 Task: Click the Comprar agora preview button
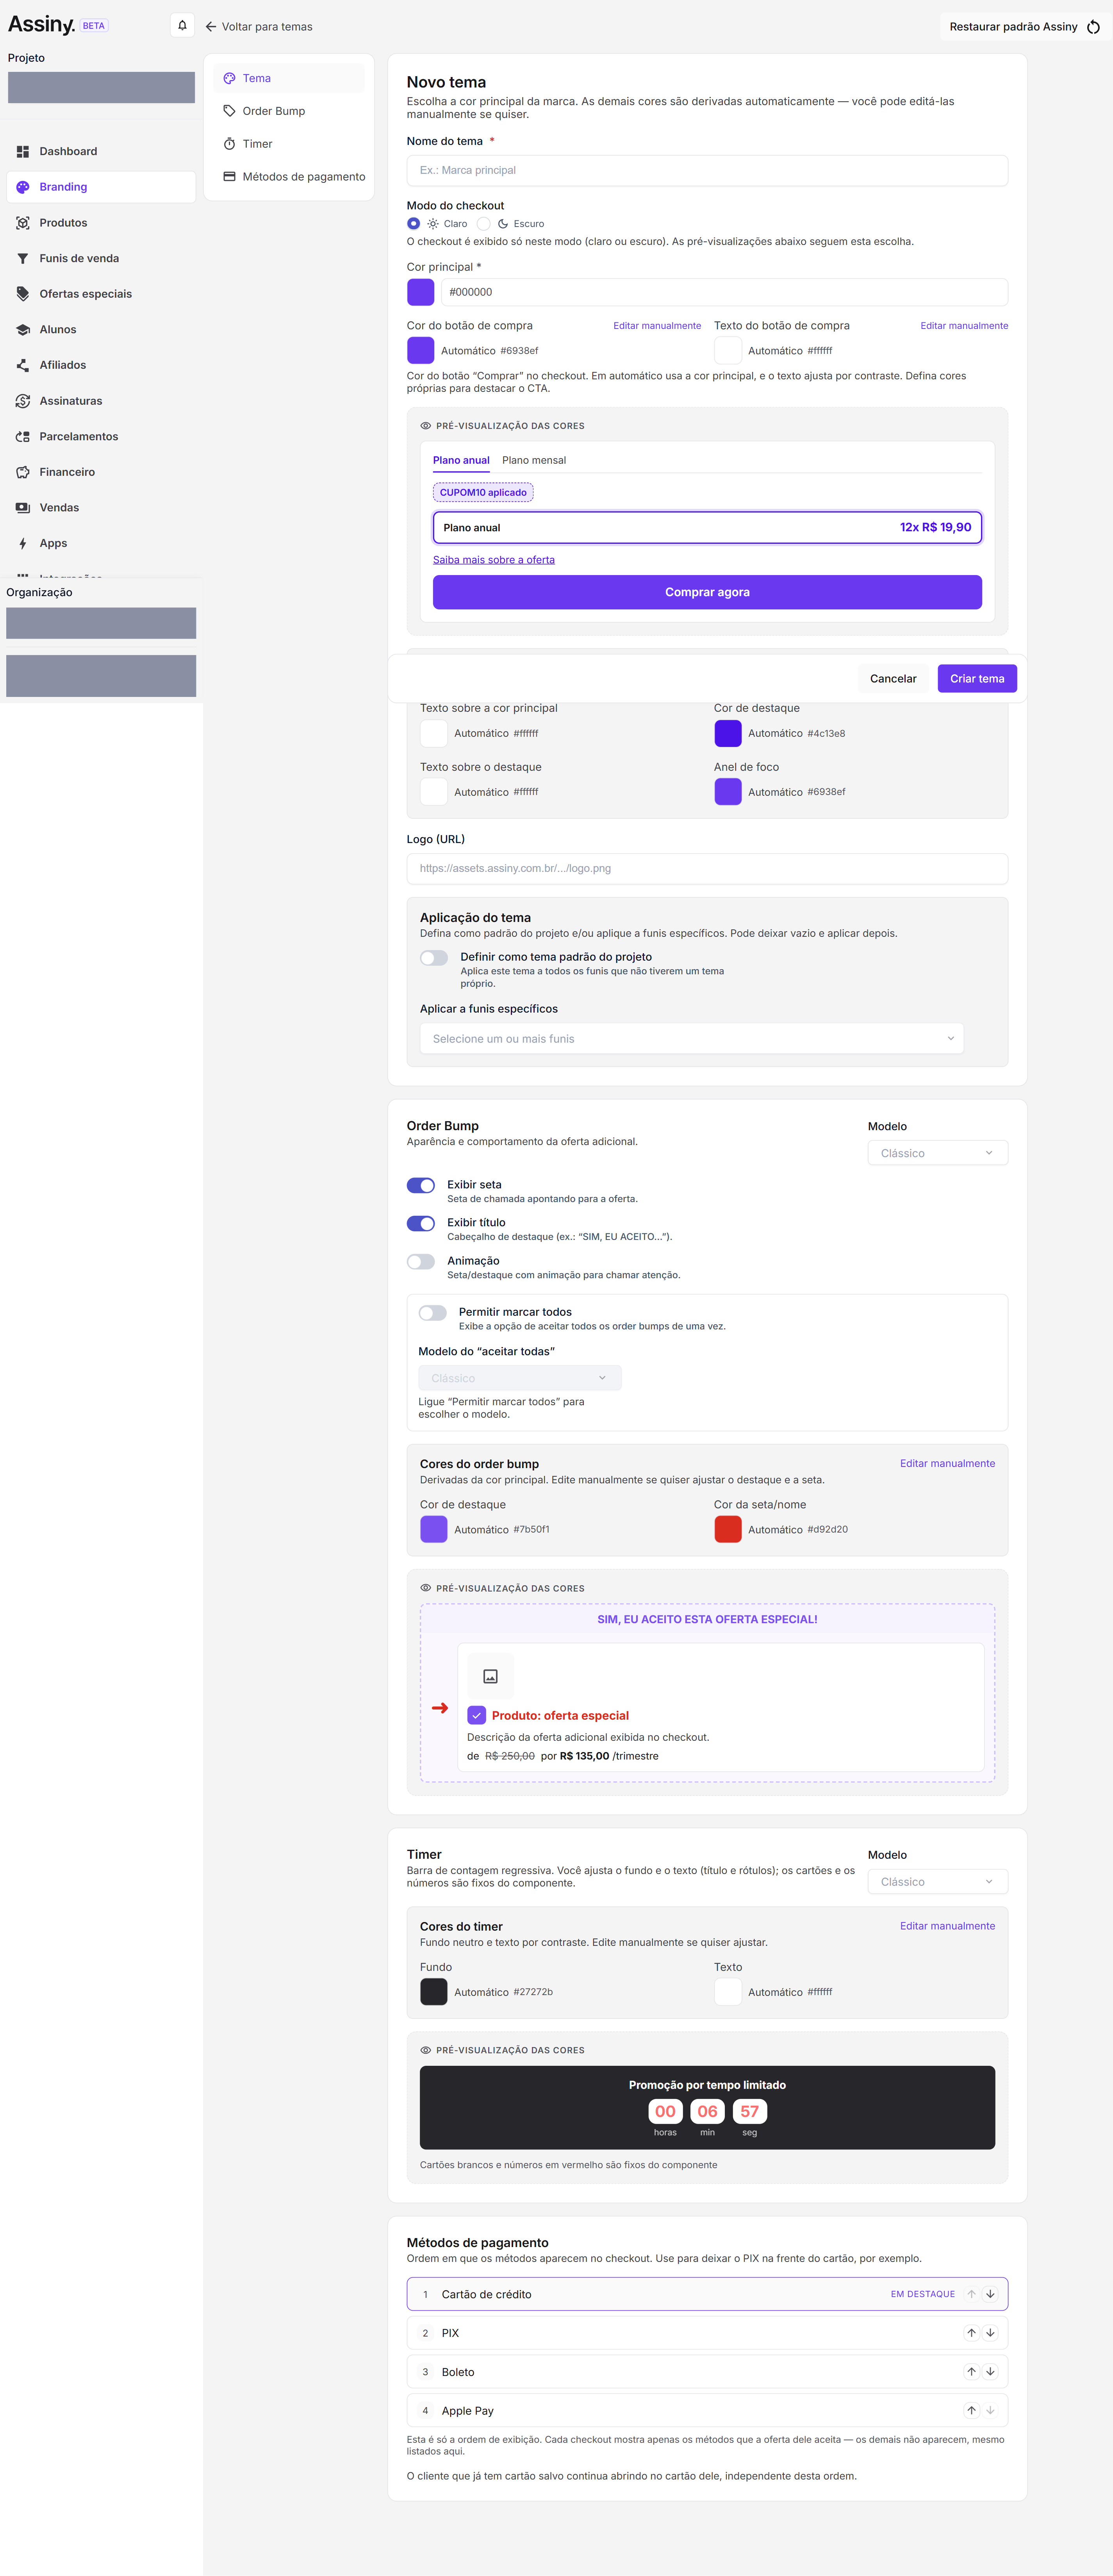pyautogui.click(x=707, y=592)
